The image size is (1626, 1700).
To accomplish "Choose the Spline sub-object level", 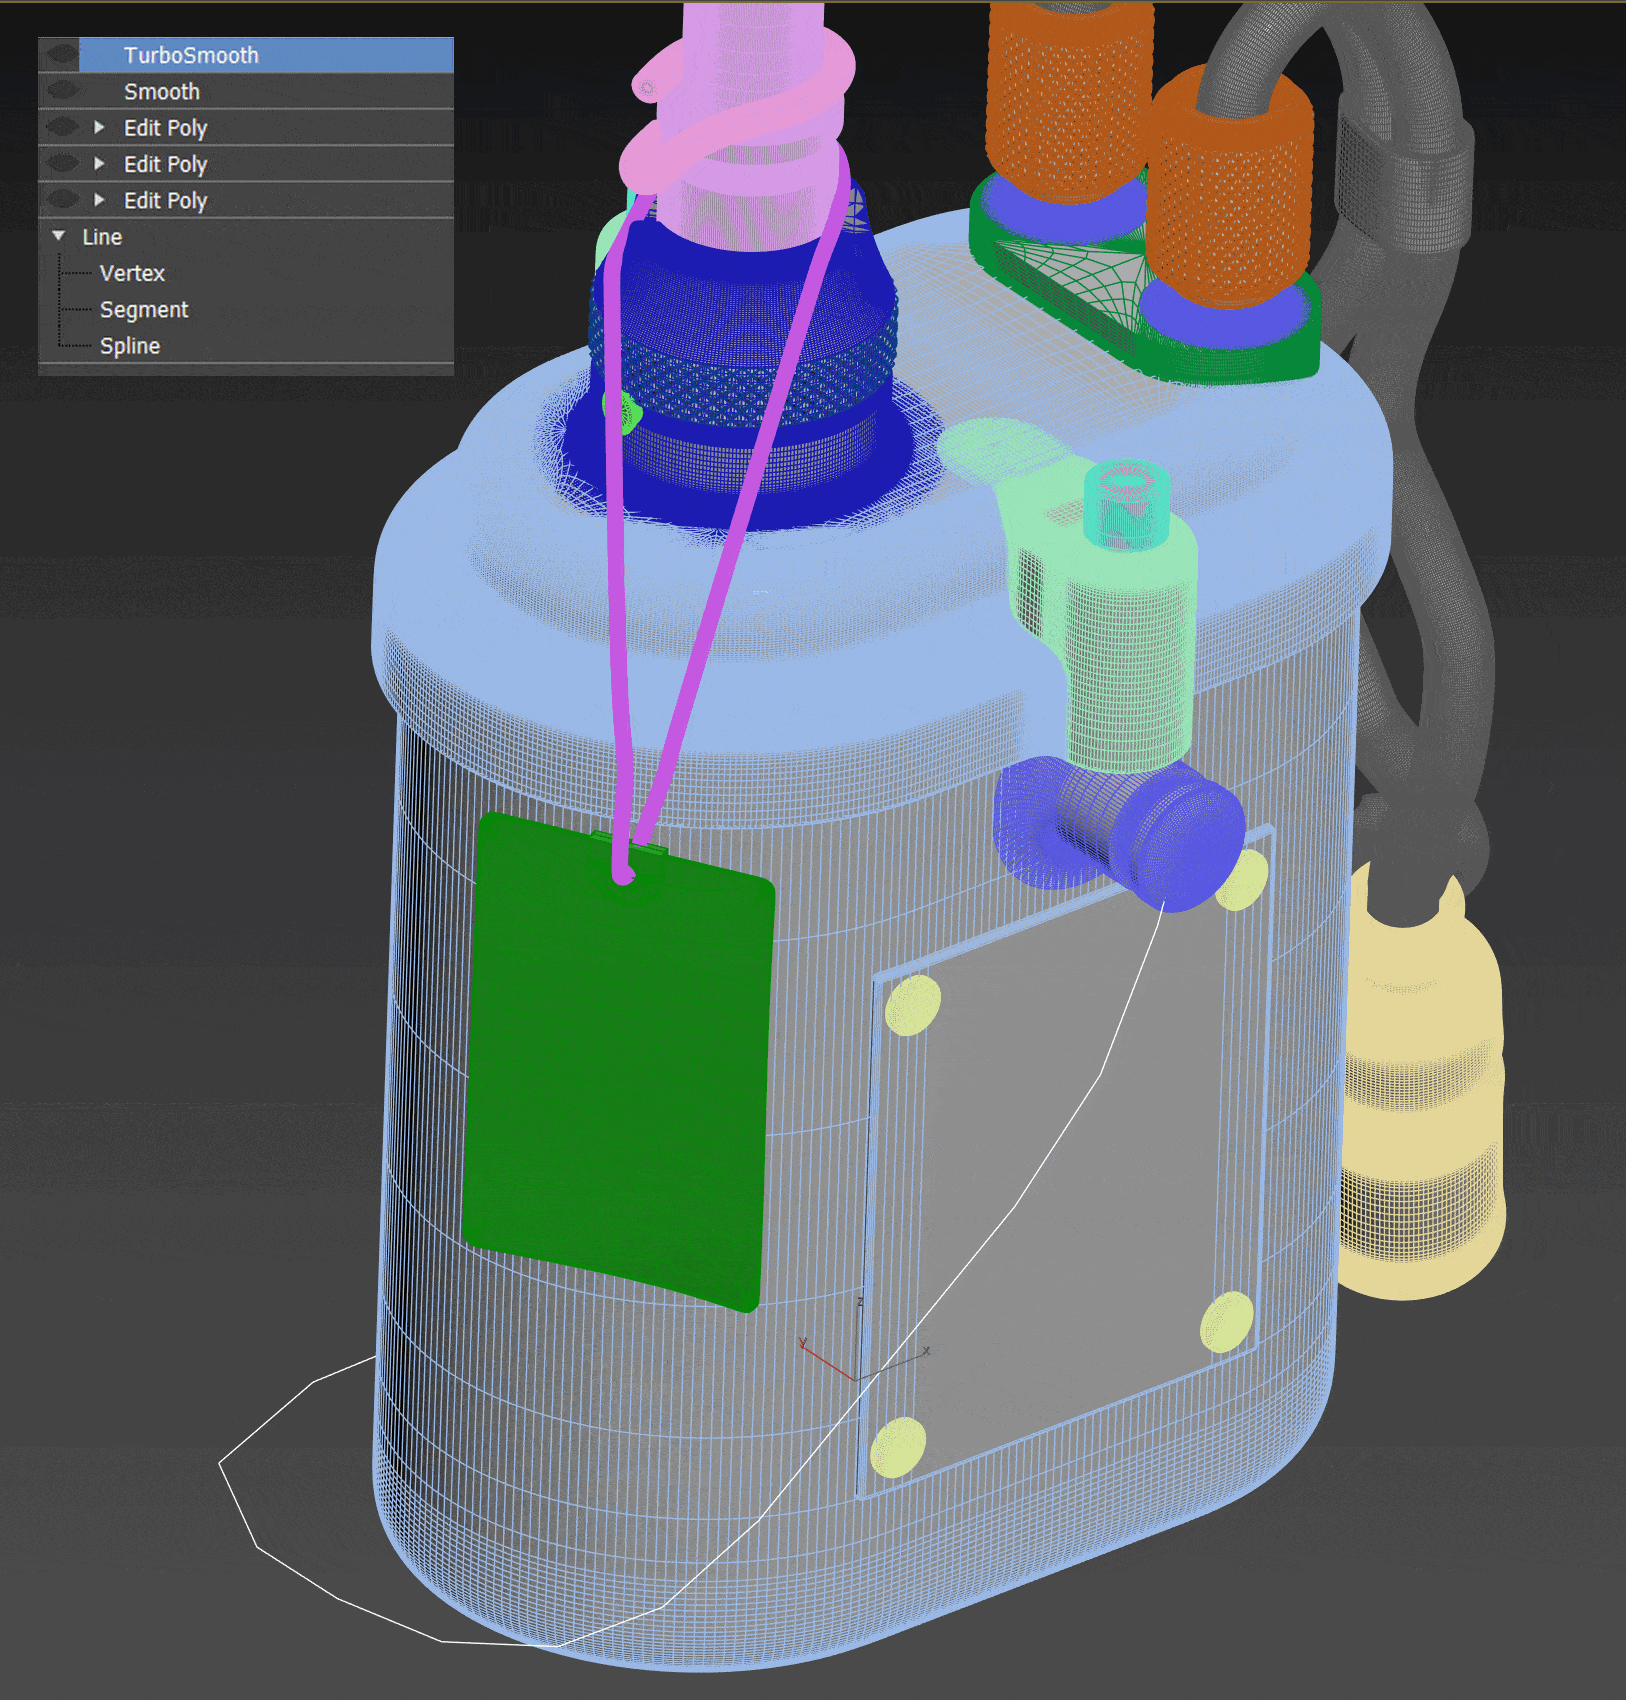I will (130, 346).
